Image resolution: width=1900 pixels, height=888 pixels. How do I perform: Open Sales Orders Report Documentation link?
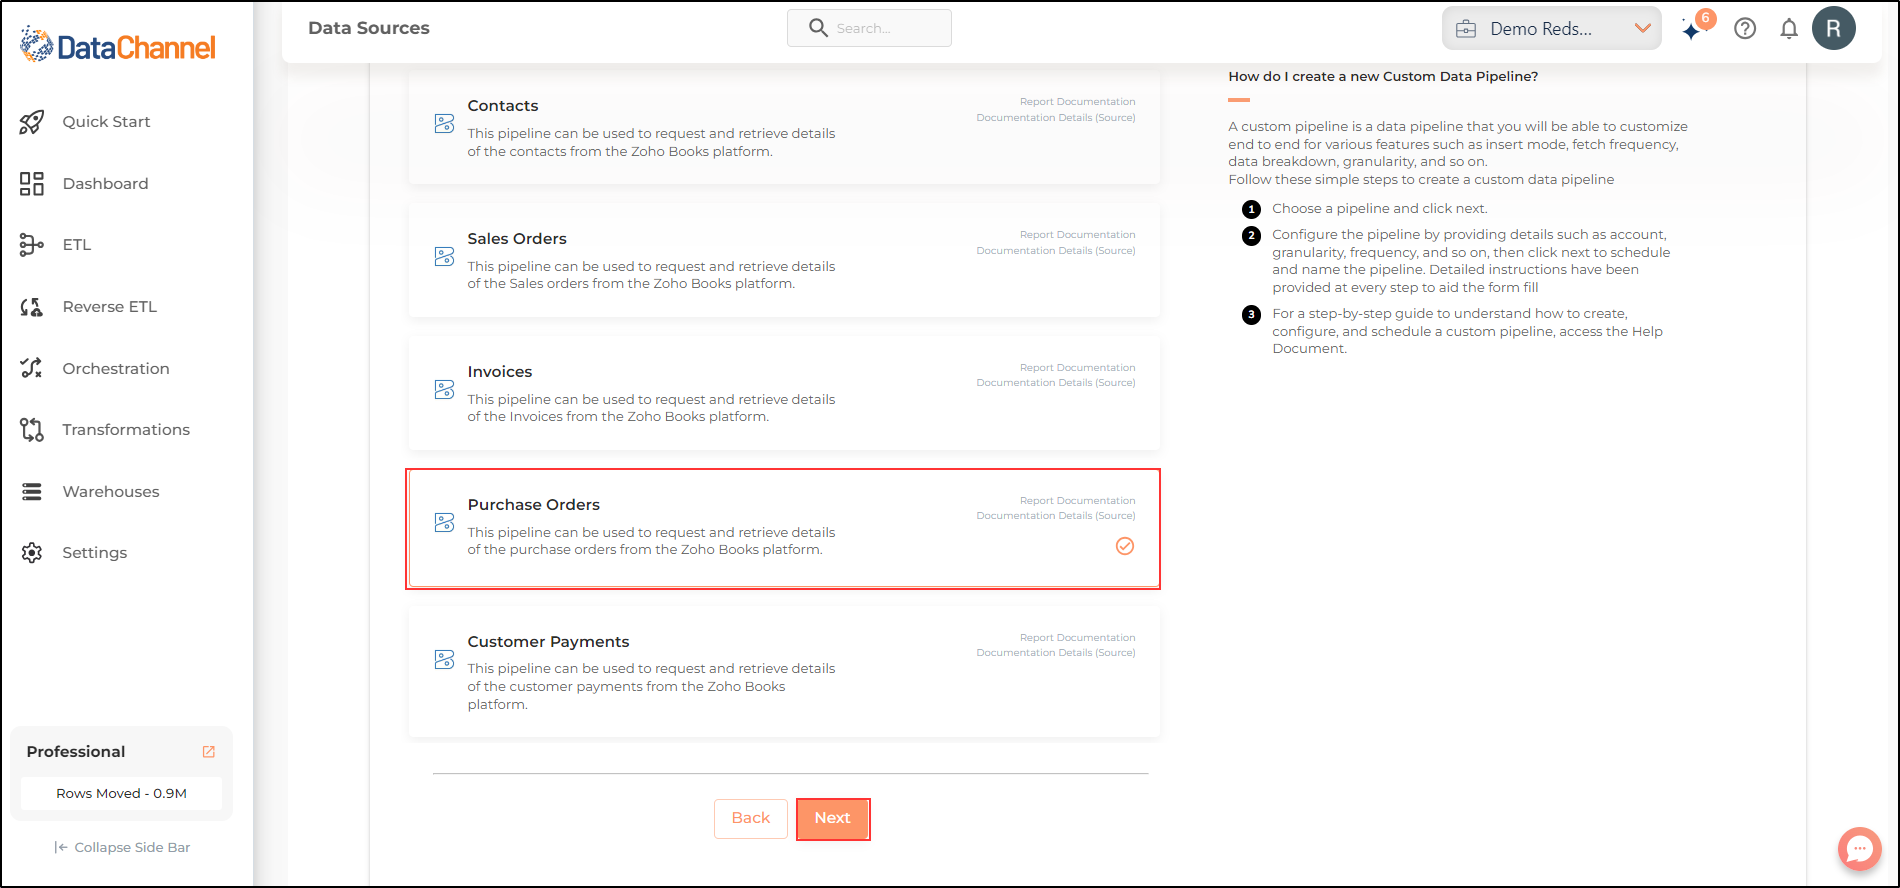pos(1078,235)
